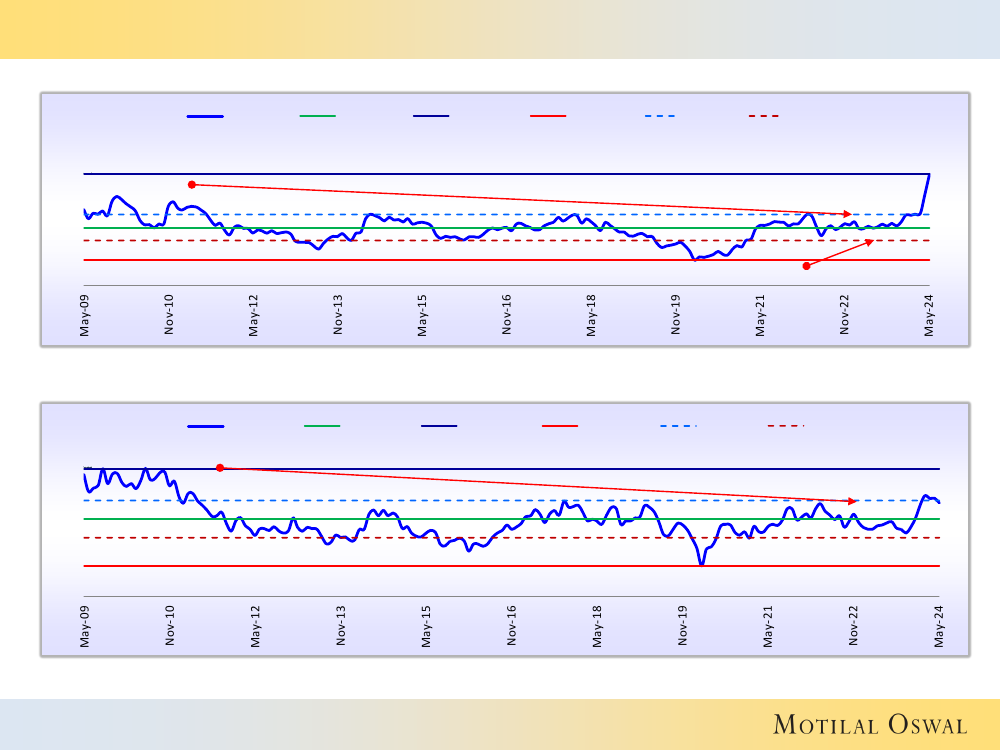Click the red dot on bottom chart's arrow start
The image size is (1000, 750).
(x=220, y=468)
